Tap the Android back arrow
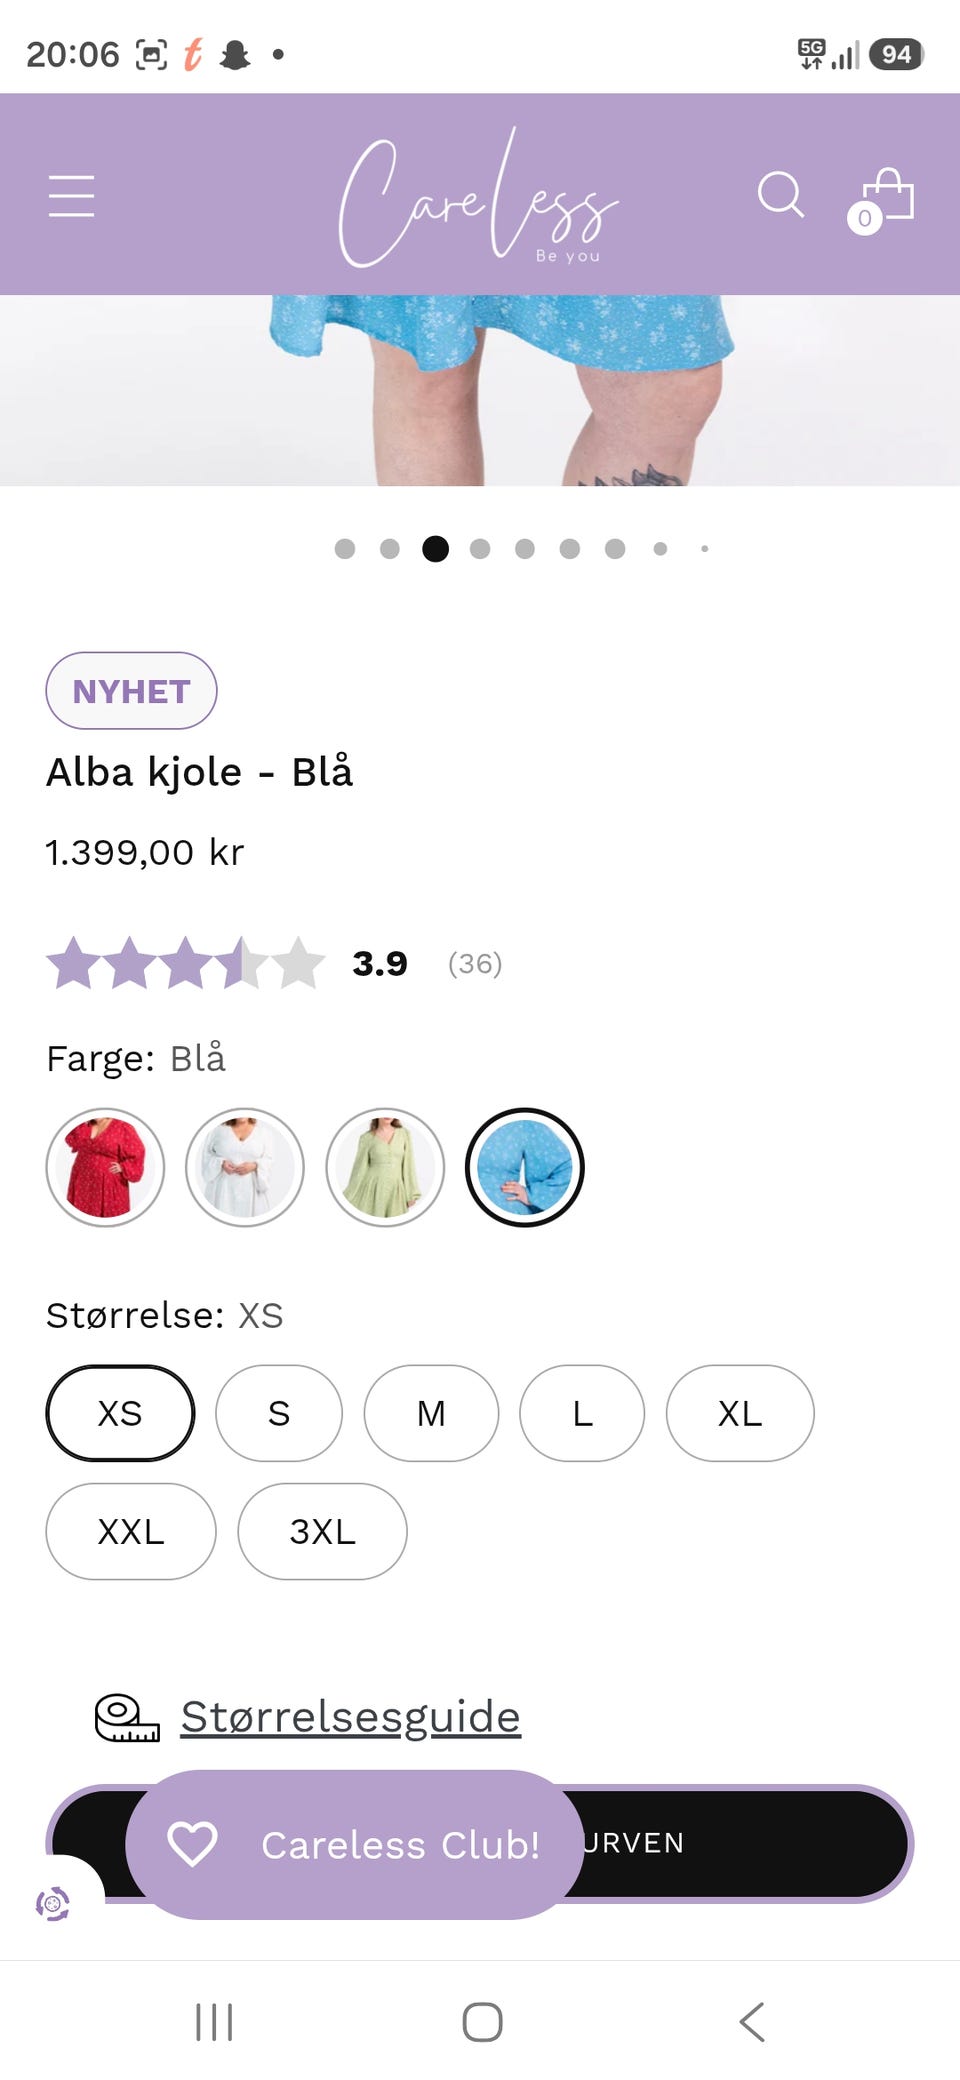Viewport: 960px width, 2080px height. (751, 2021)
